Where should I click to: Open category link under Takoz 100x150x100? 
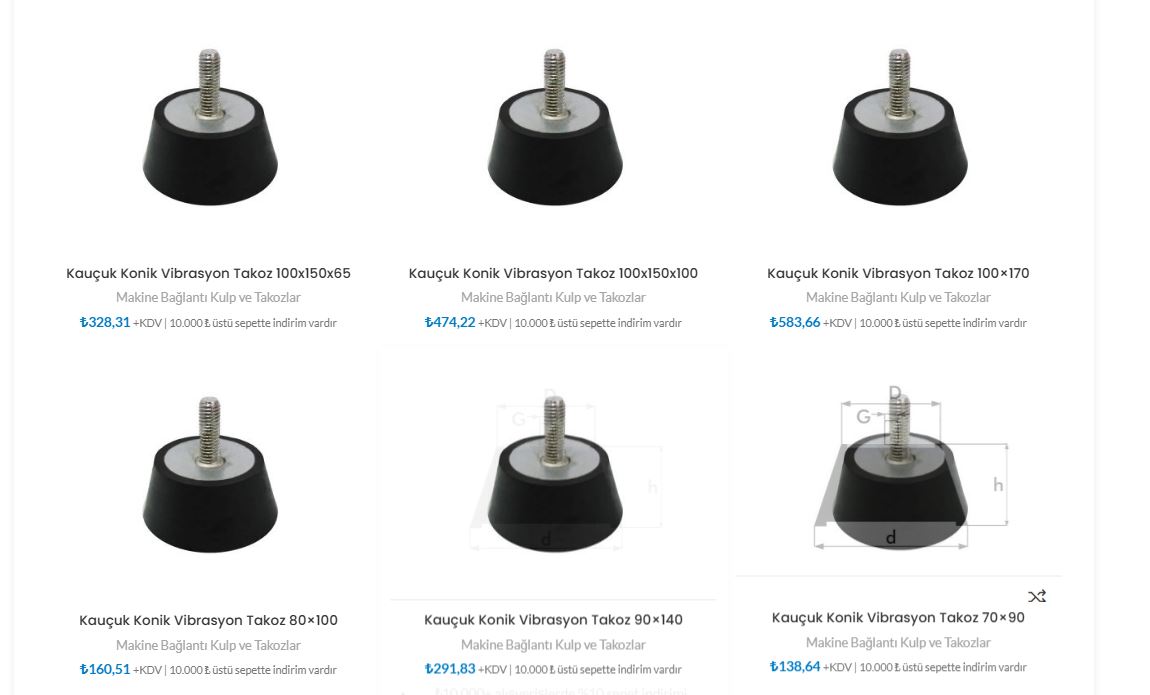(553, 298)
